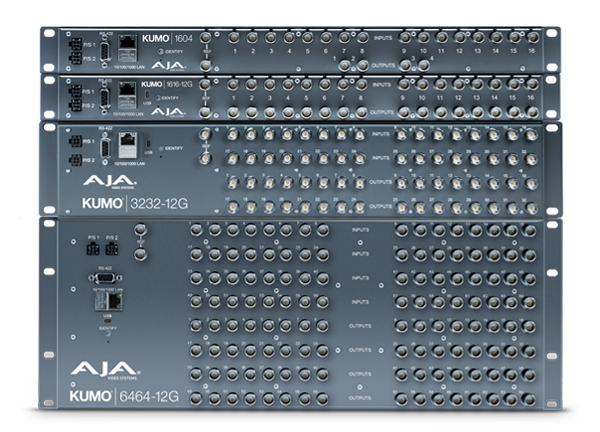The width and height of the screenshot is (600, 432).
Task: Select the Ethernet LAN port on KUMO 1604
Action: 127,48
